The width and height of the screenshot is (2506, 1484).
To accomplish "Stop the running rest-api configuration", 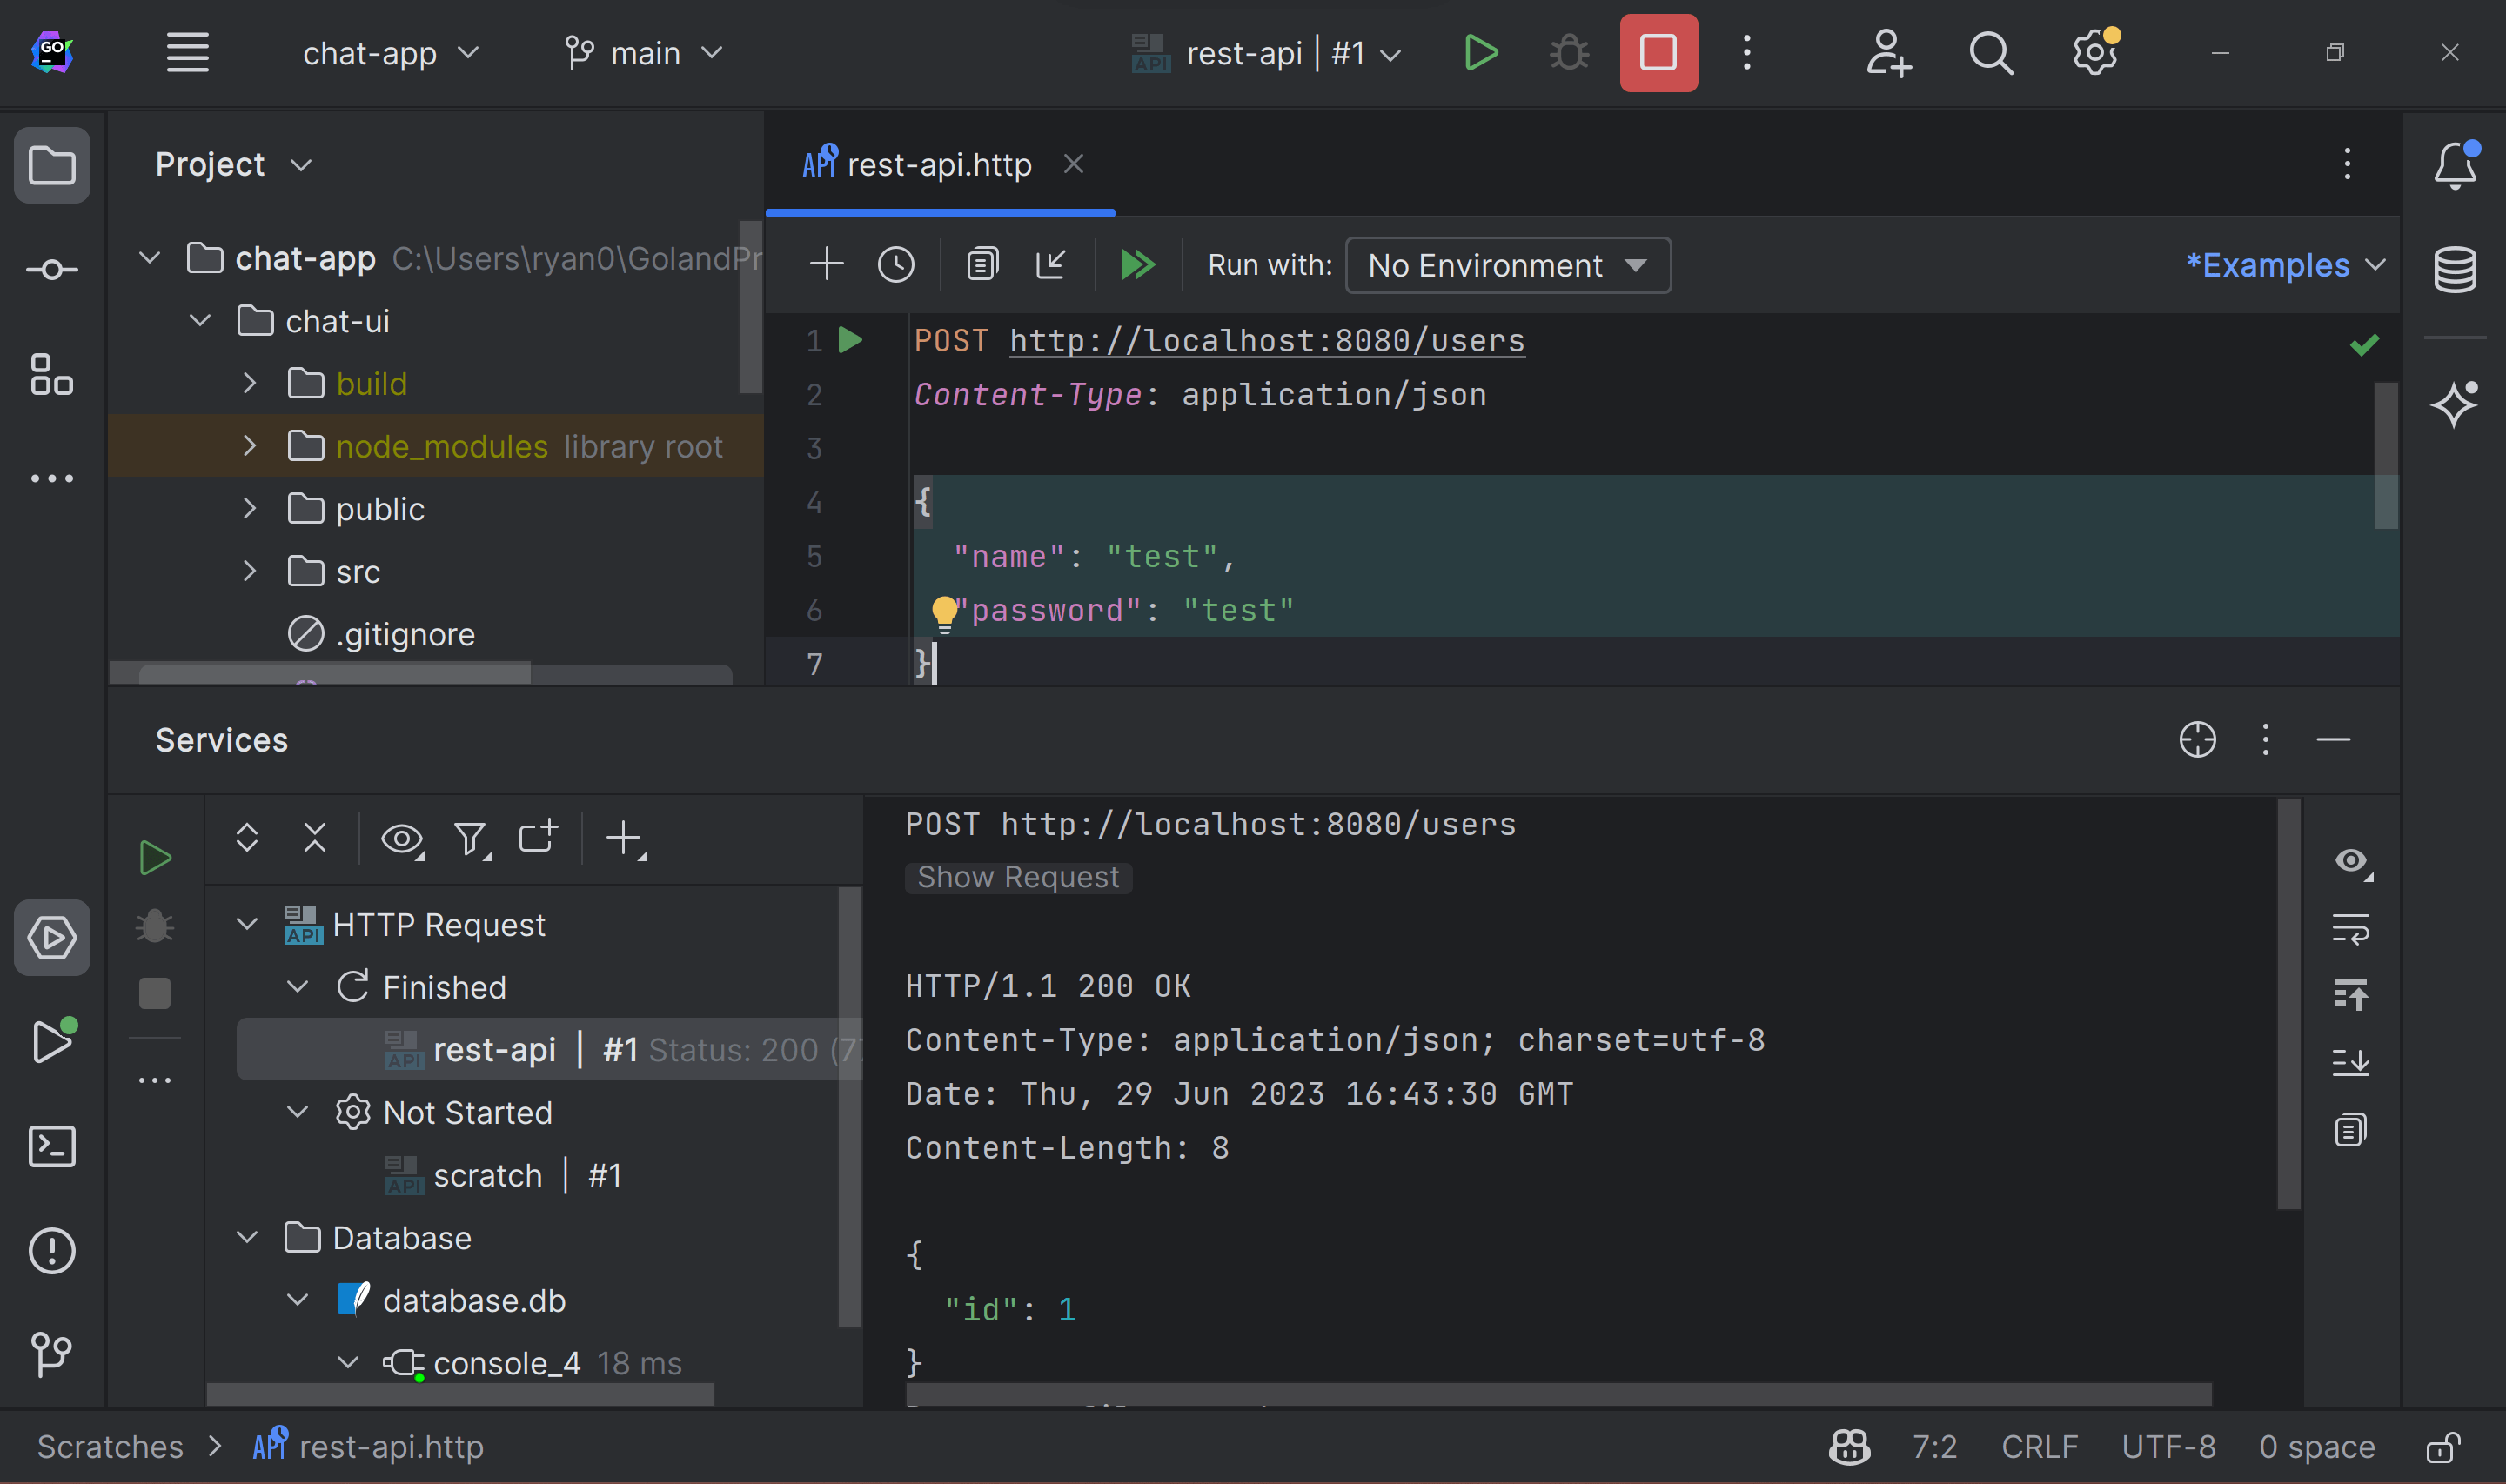I will coord(1658,53).
